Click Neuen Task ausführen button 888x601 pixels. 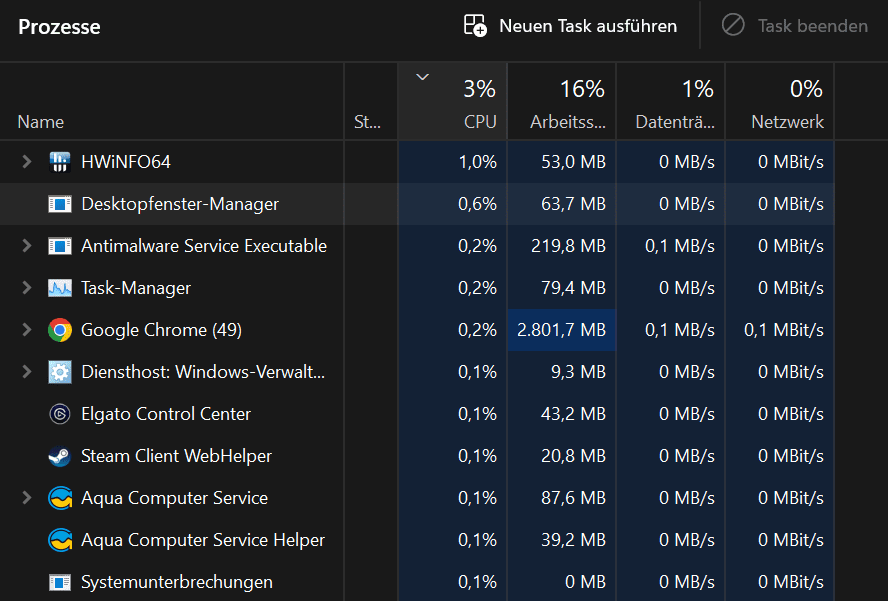[570, 26]
